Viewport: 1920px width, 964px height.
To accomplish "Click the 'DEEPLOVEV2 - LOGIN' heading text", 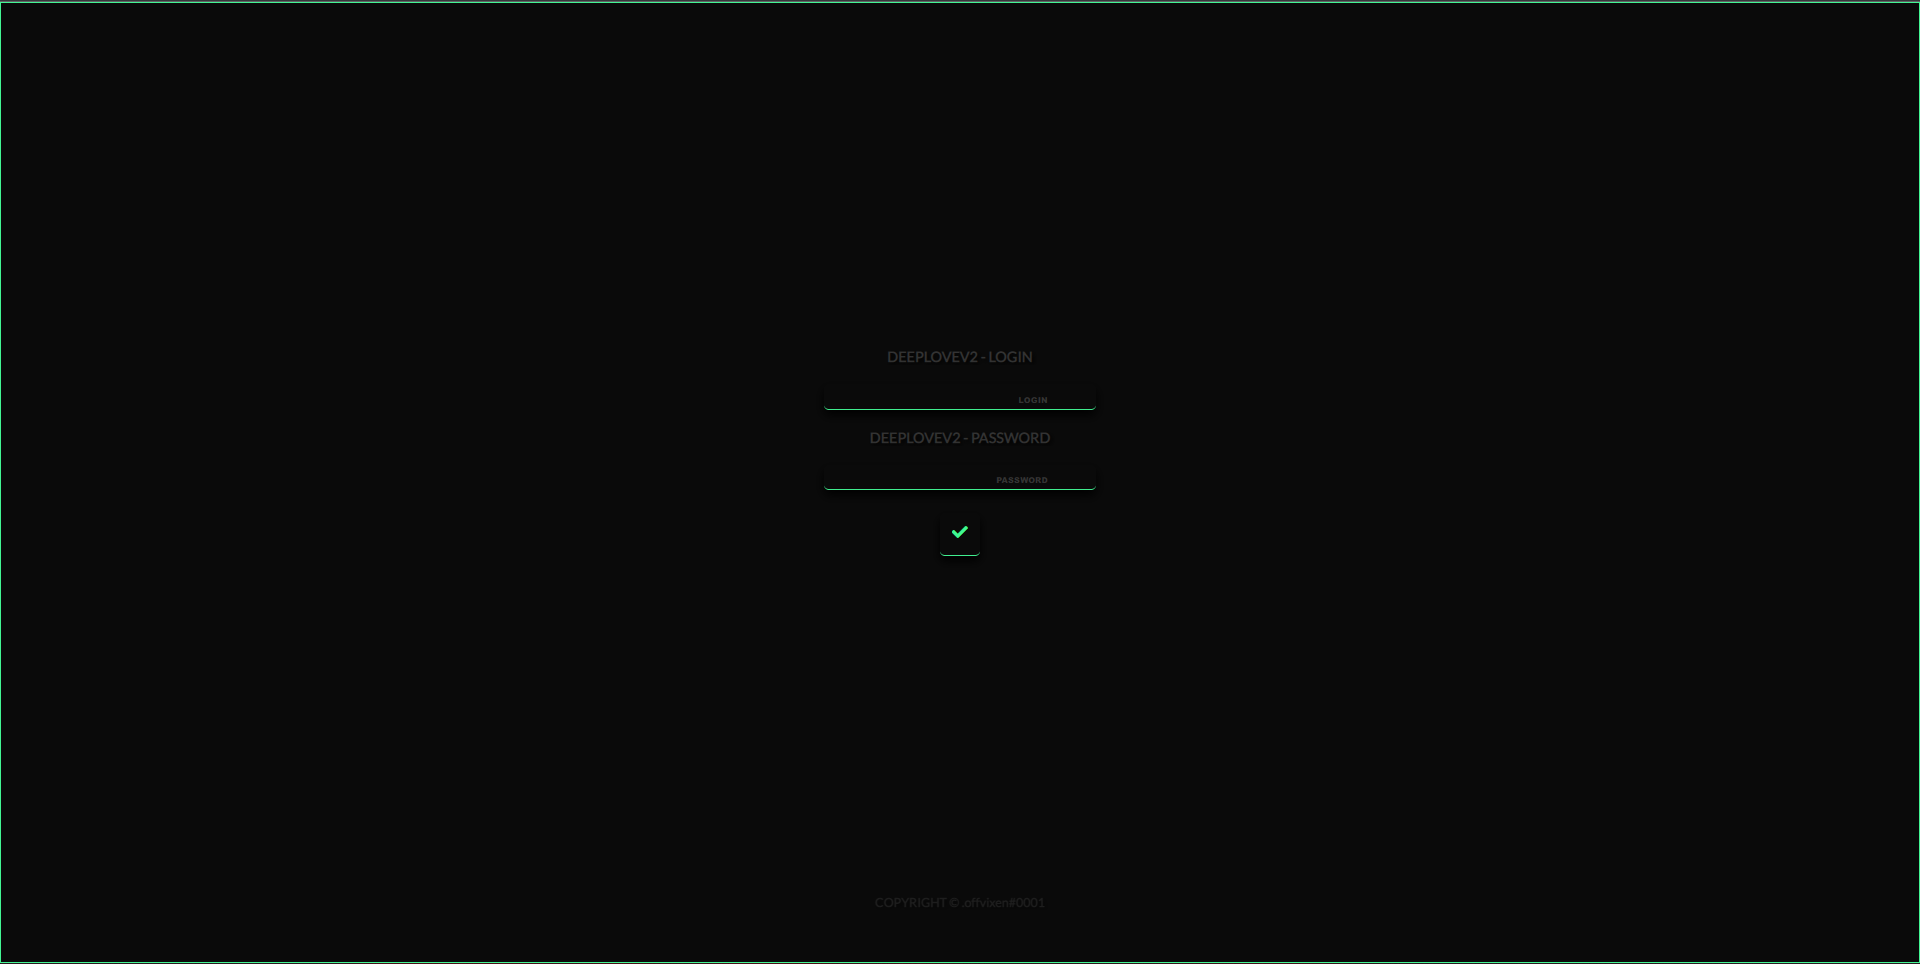I will coord(960,357).
